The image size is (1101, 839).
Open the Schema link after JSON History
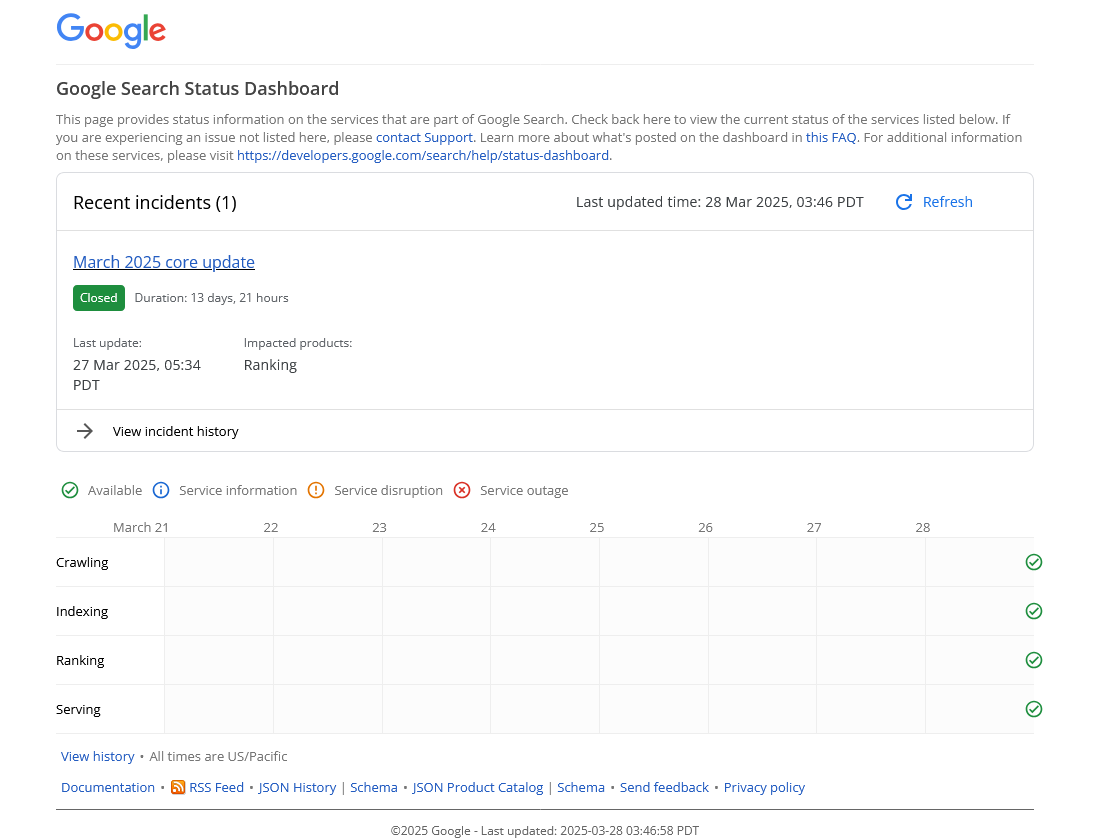point(374,787)
